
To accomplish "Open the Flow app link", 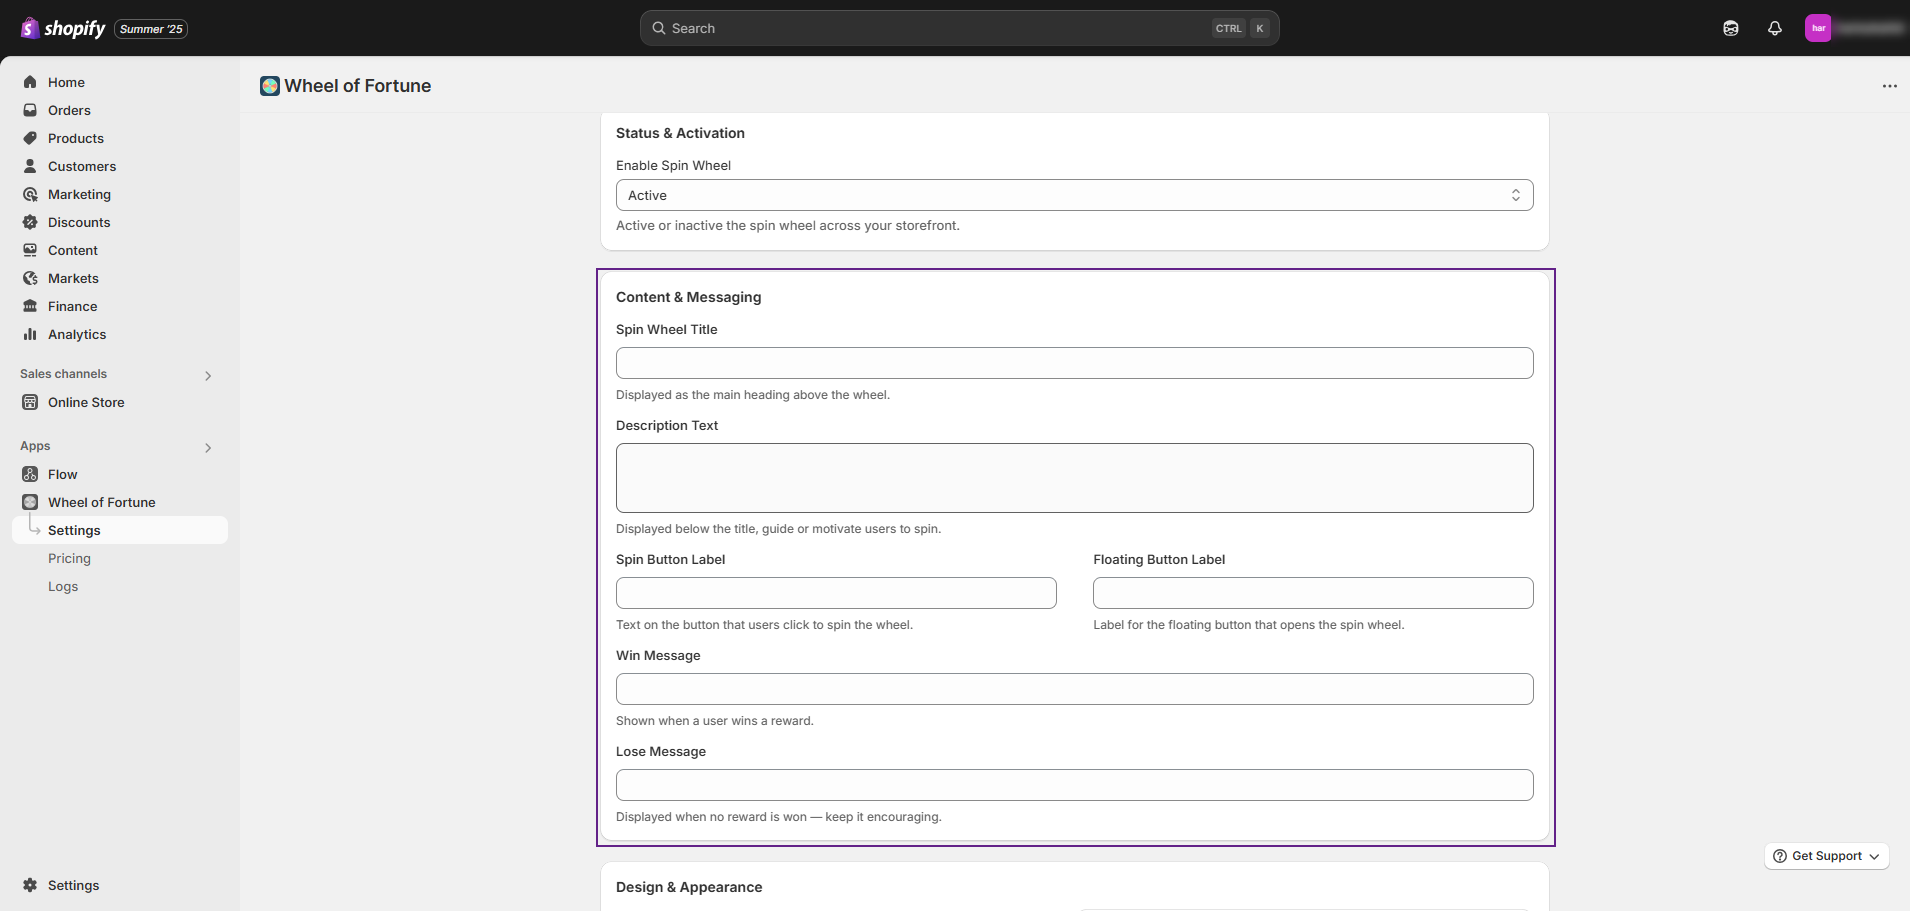I will point(62,474).
